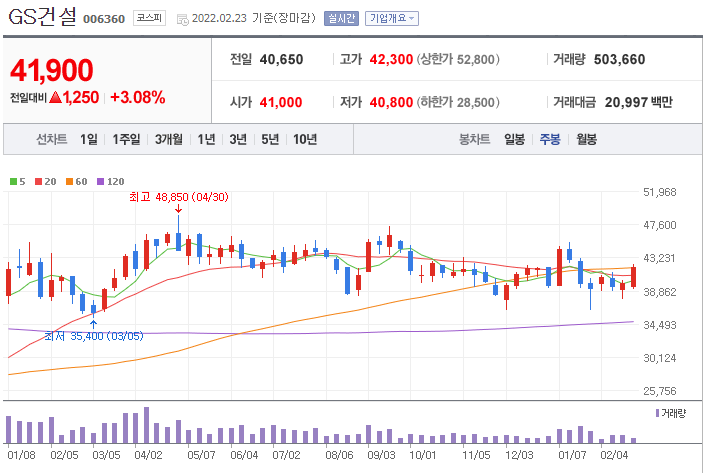Click the current price 41,900
This screenshot has height=473, width=703.
[x=52, y=70]
